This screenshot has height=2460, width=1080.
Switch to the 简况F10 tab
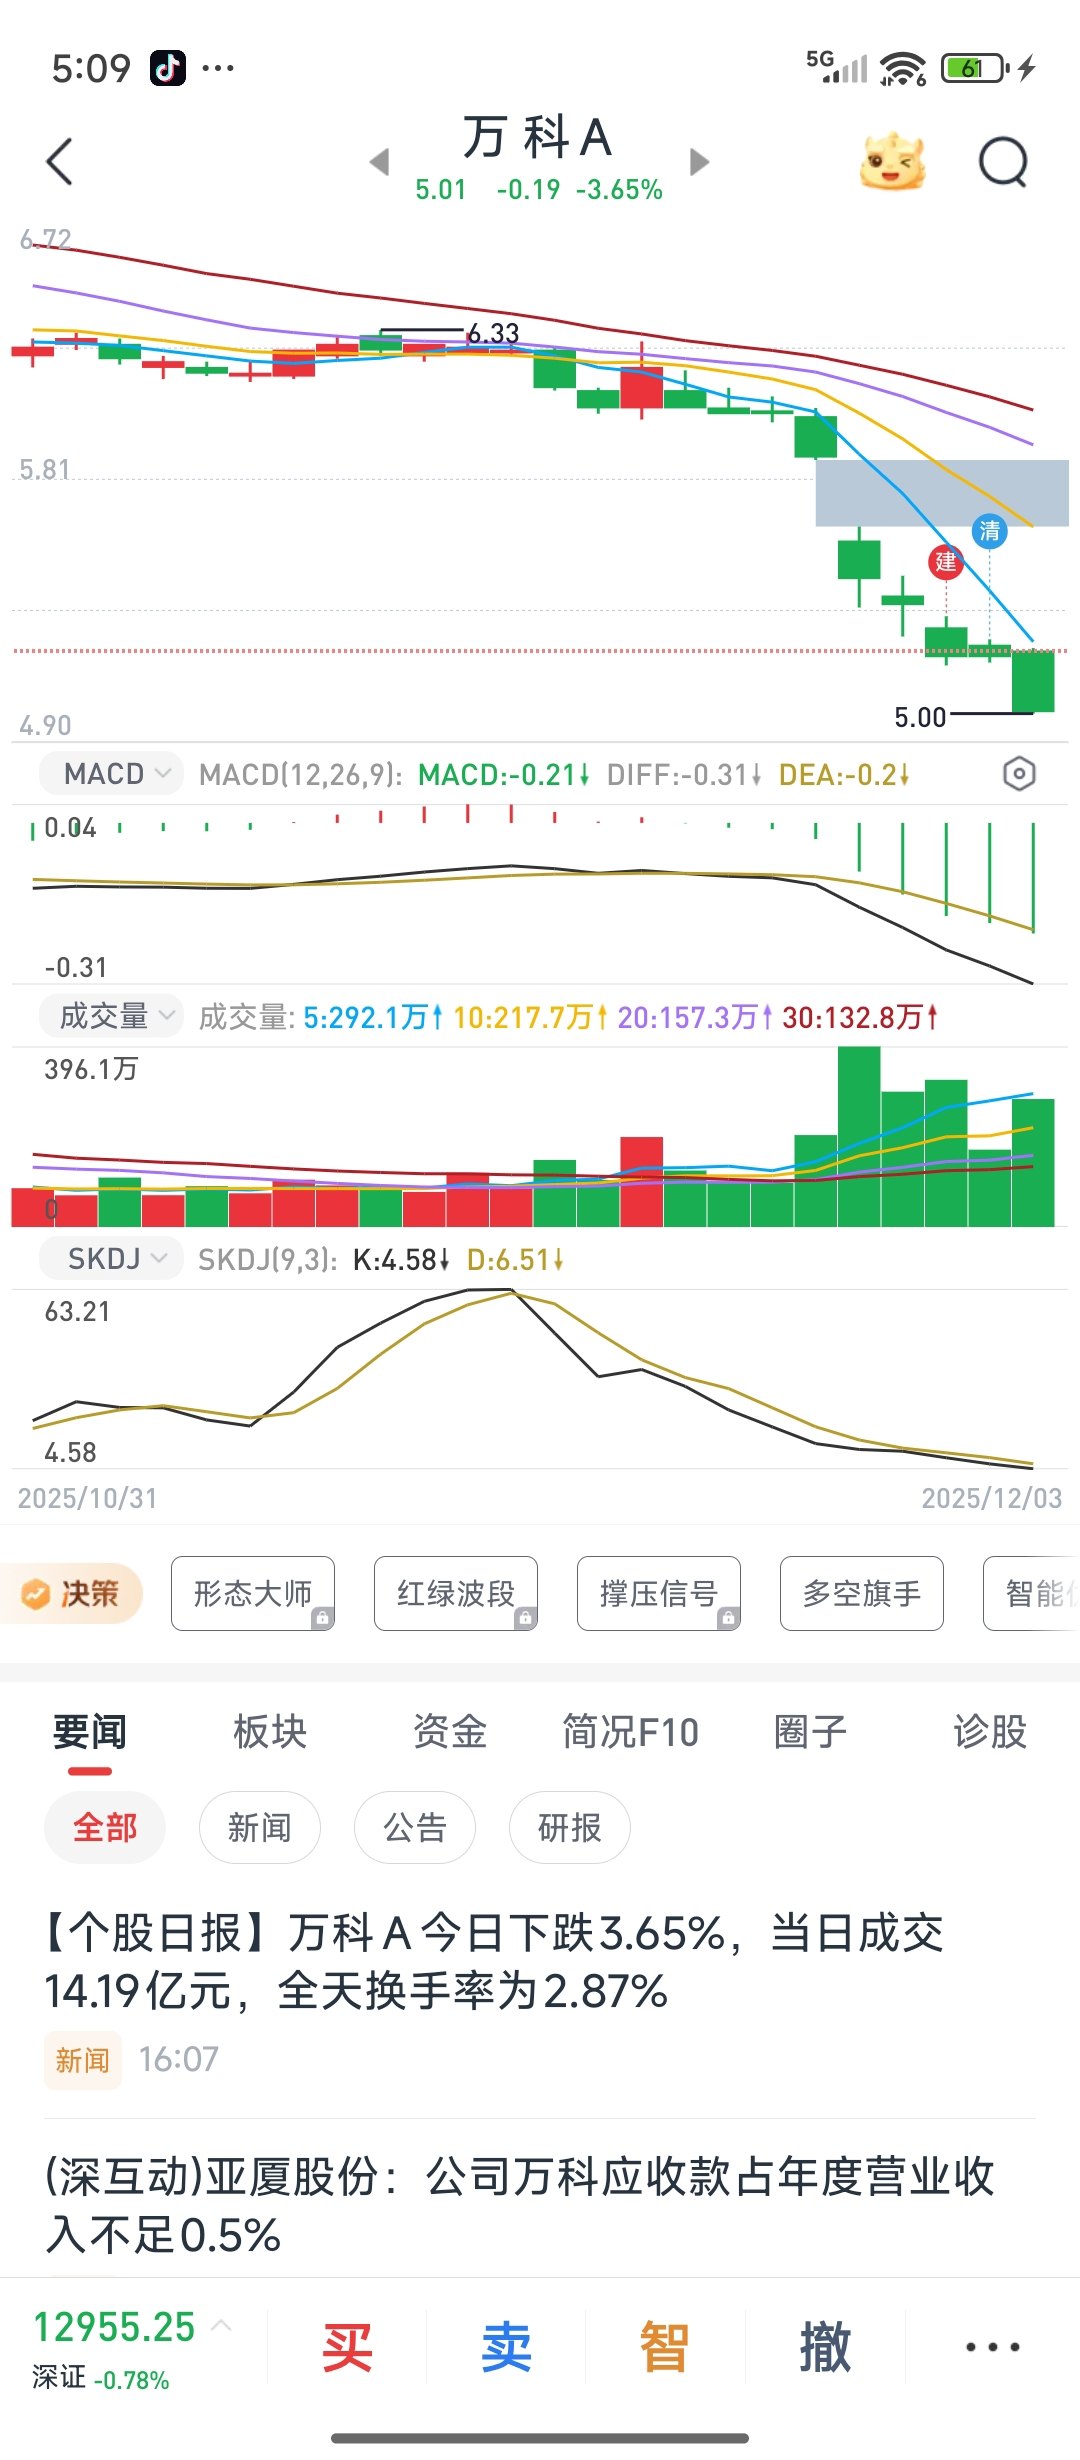coord(630,1732)
